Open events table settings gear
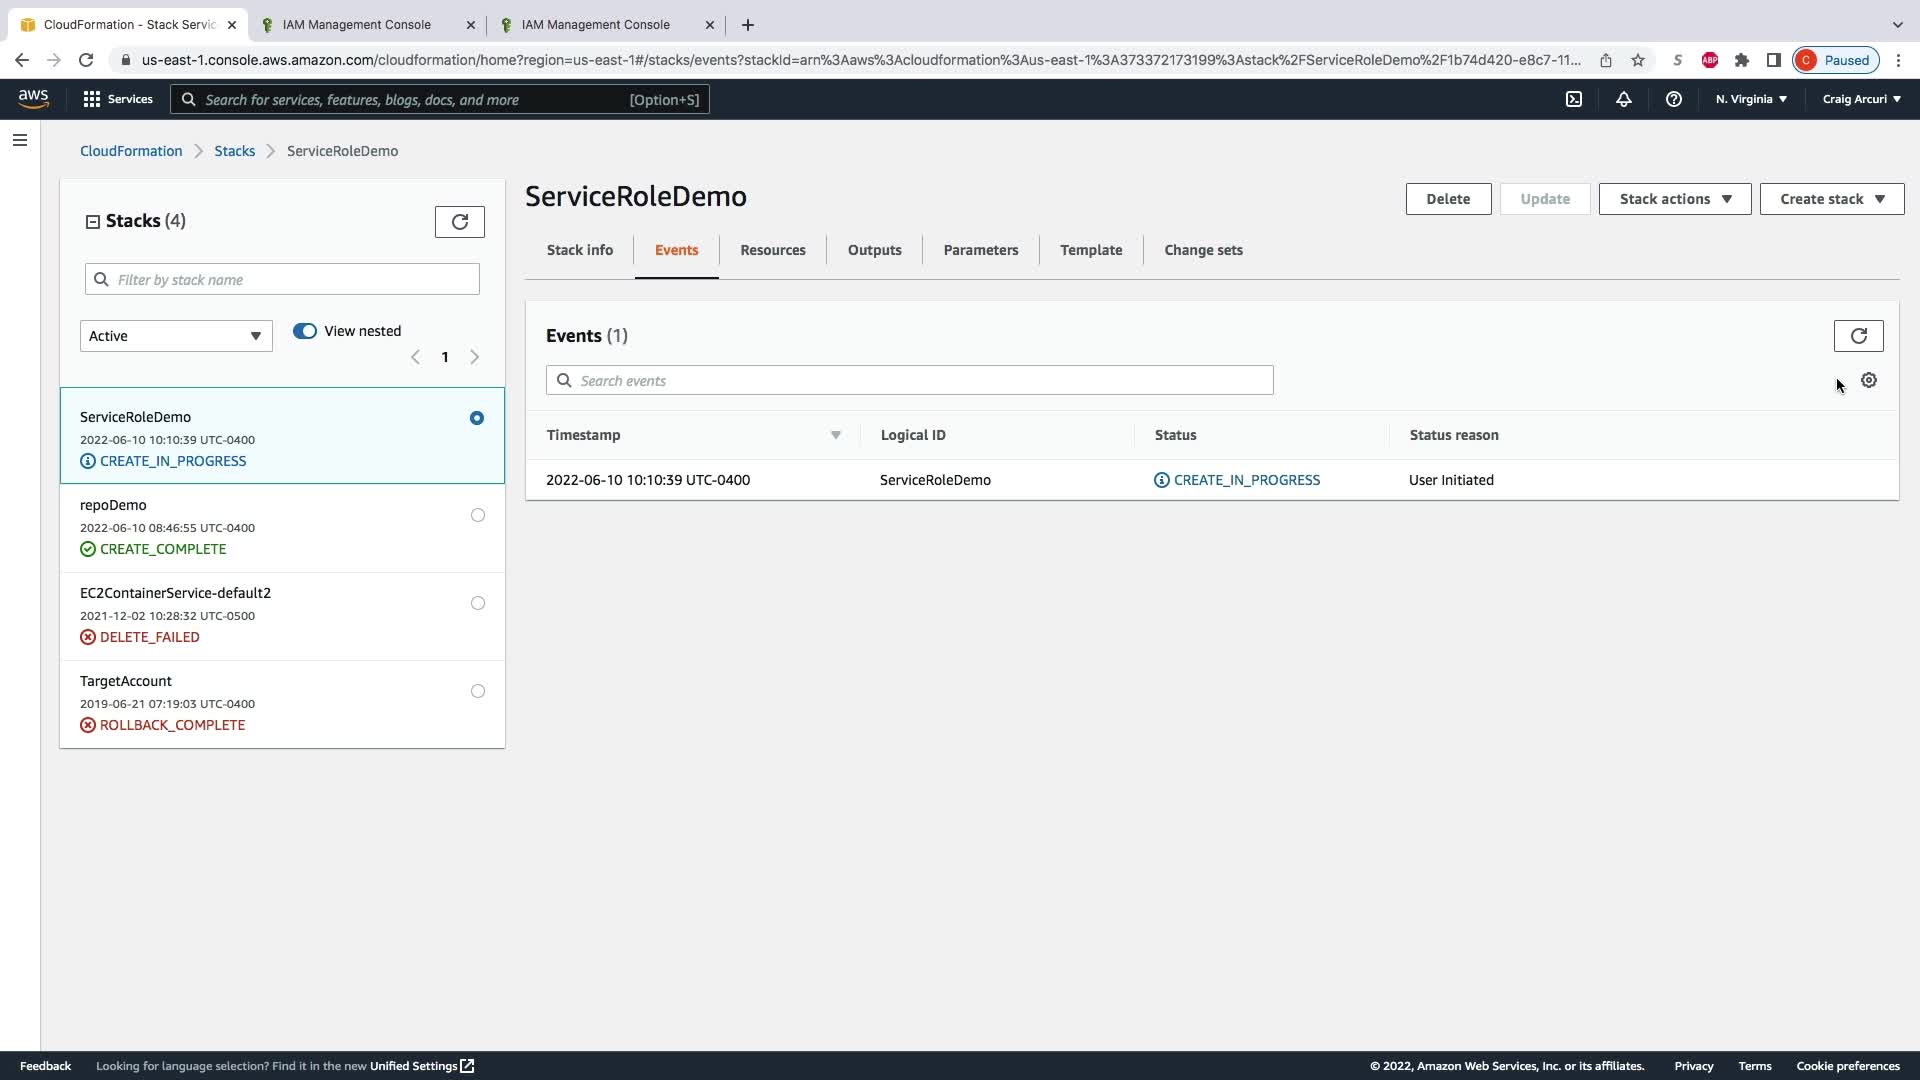The height and width of the screenshot is (1080, 1920). click(x=1868, y=380)
